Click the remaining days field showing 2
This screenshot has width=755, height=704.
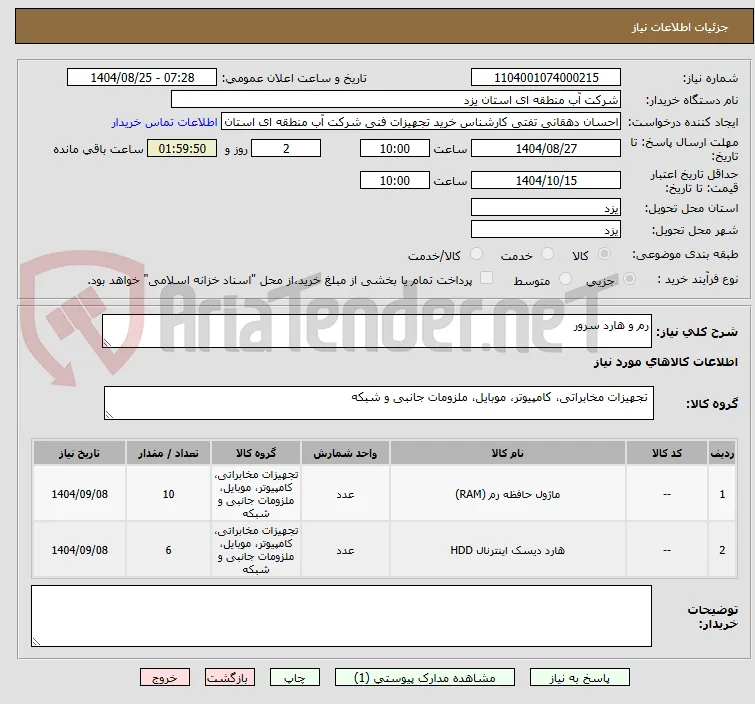click(x=286, y=148)
